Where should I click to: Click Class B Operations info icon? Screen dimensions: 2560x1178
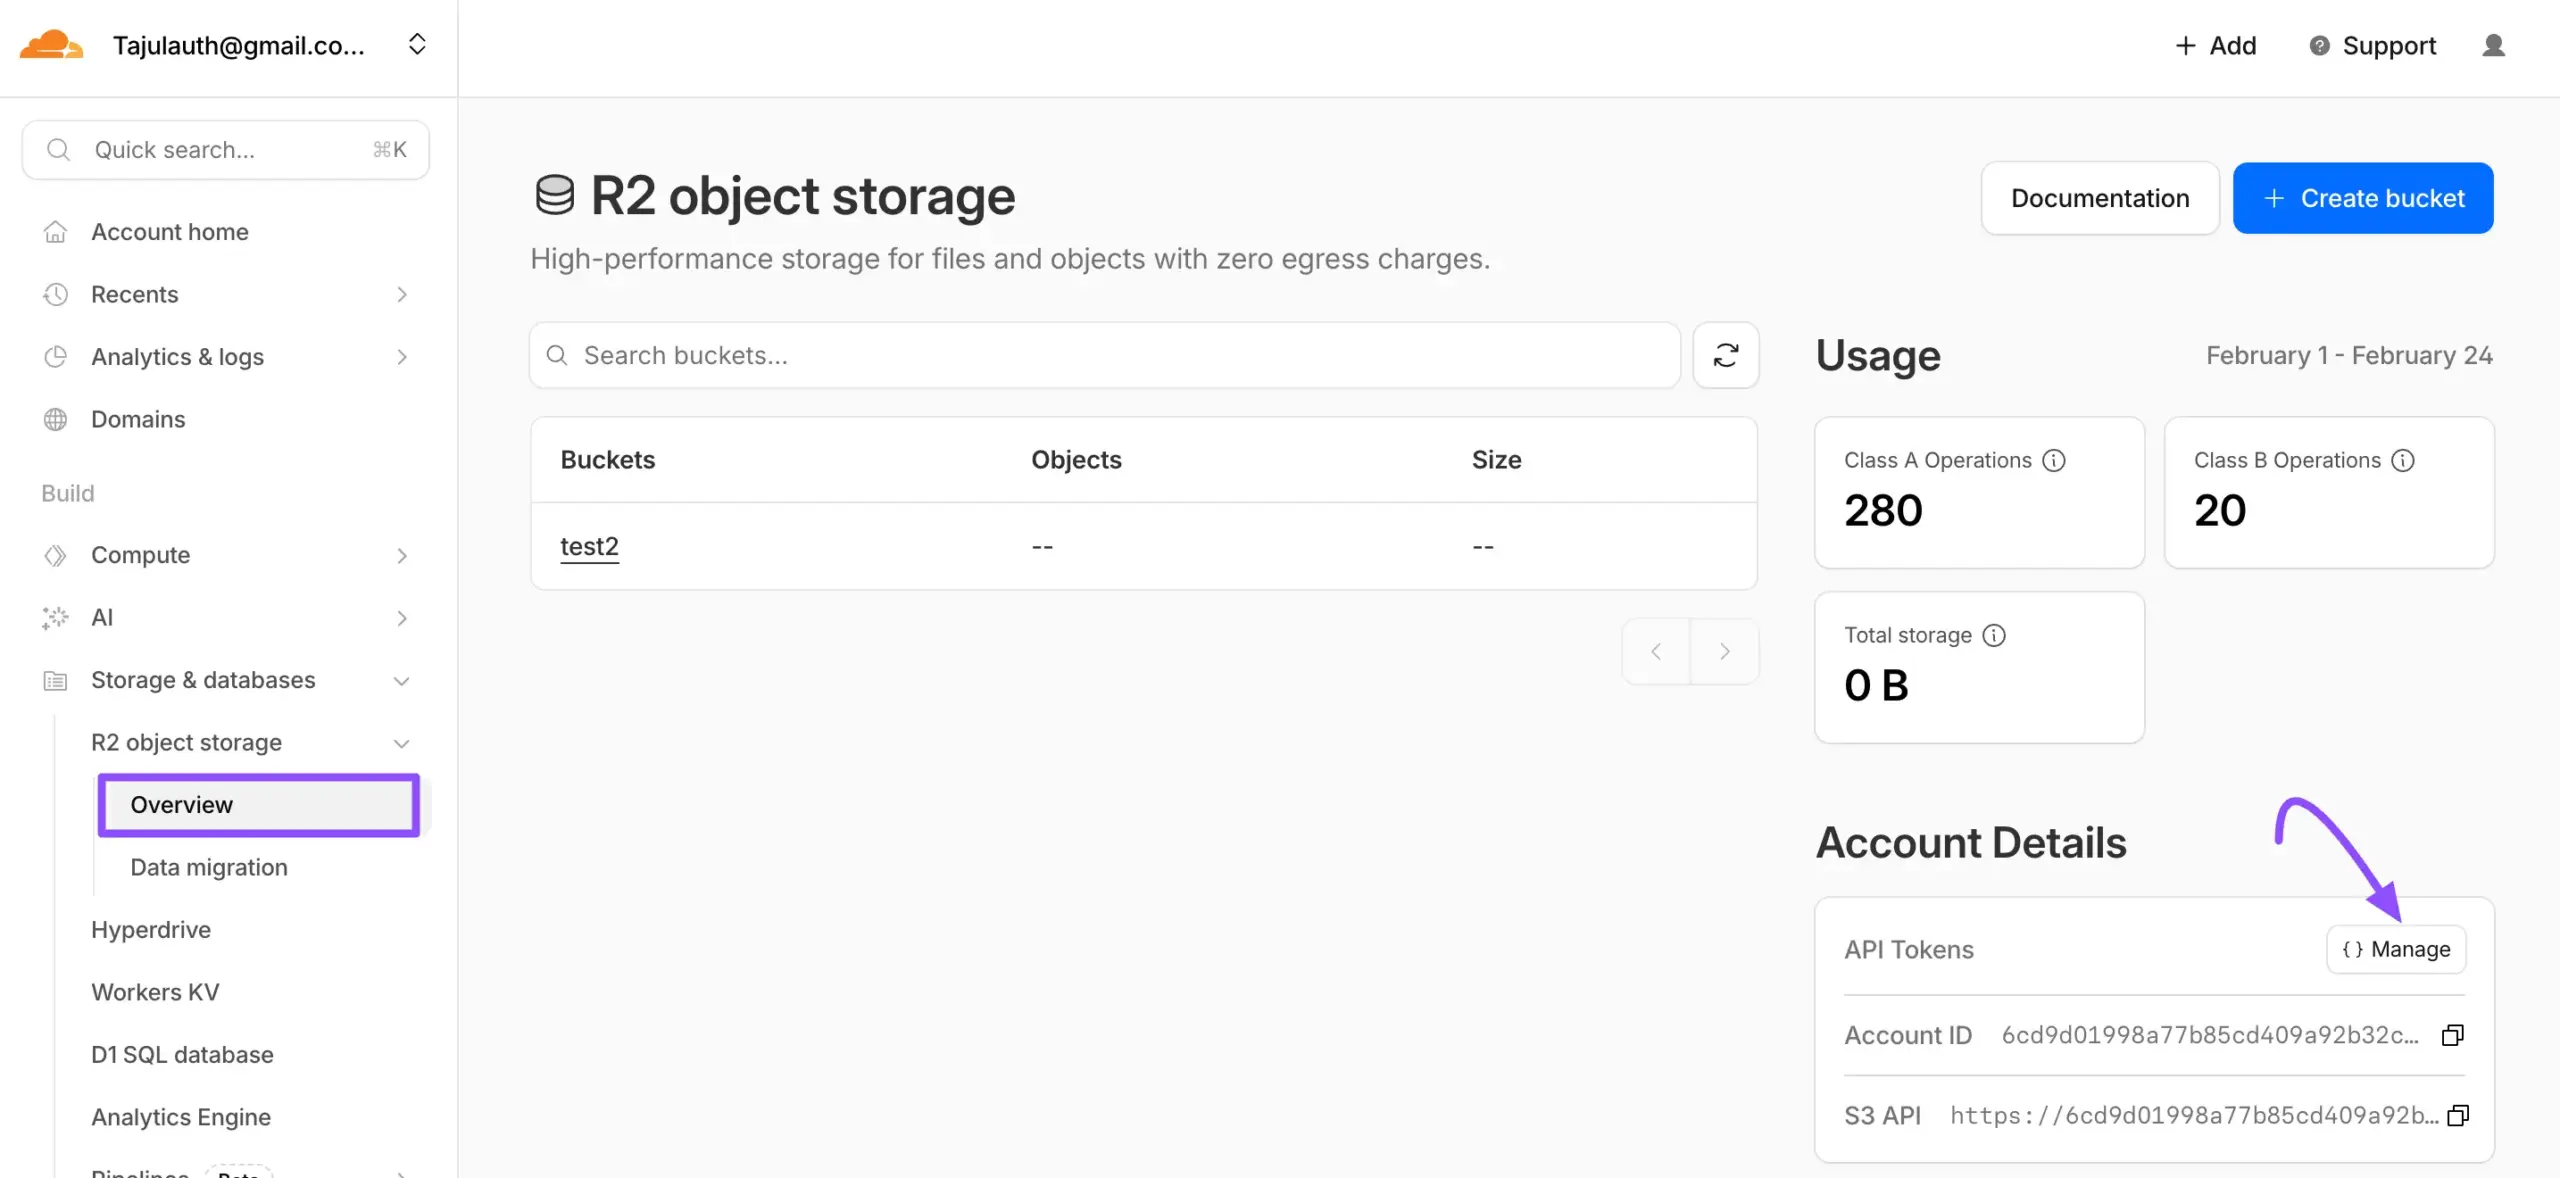[x=2402, y=460]
